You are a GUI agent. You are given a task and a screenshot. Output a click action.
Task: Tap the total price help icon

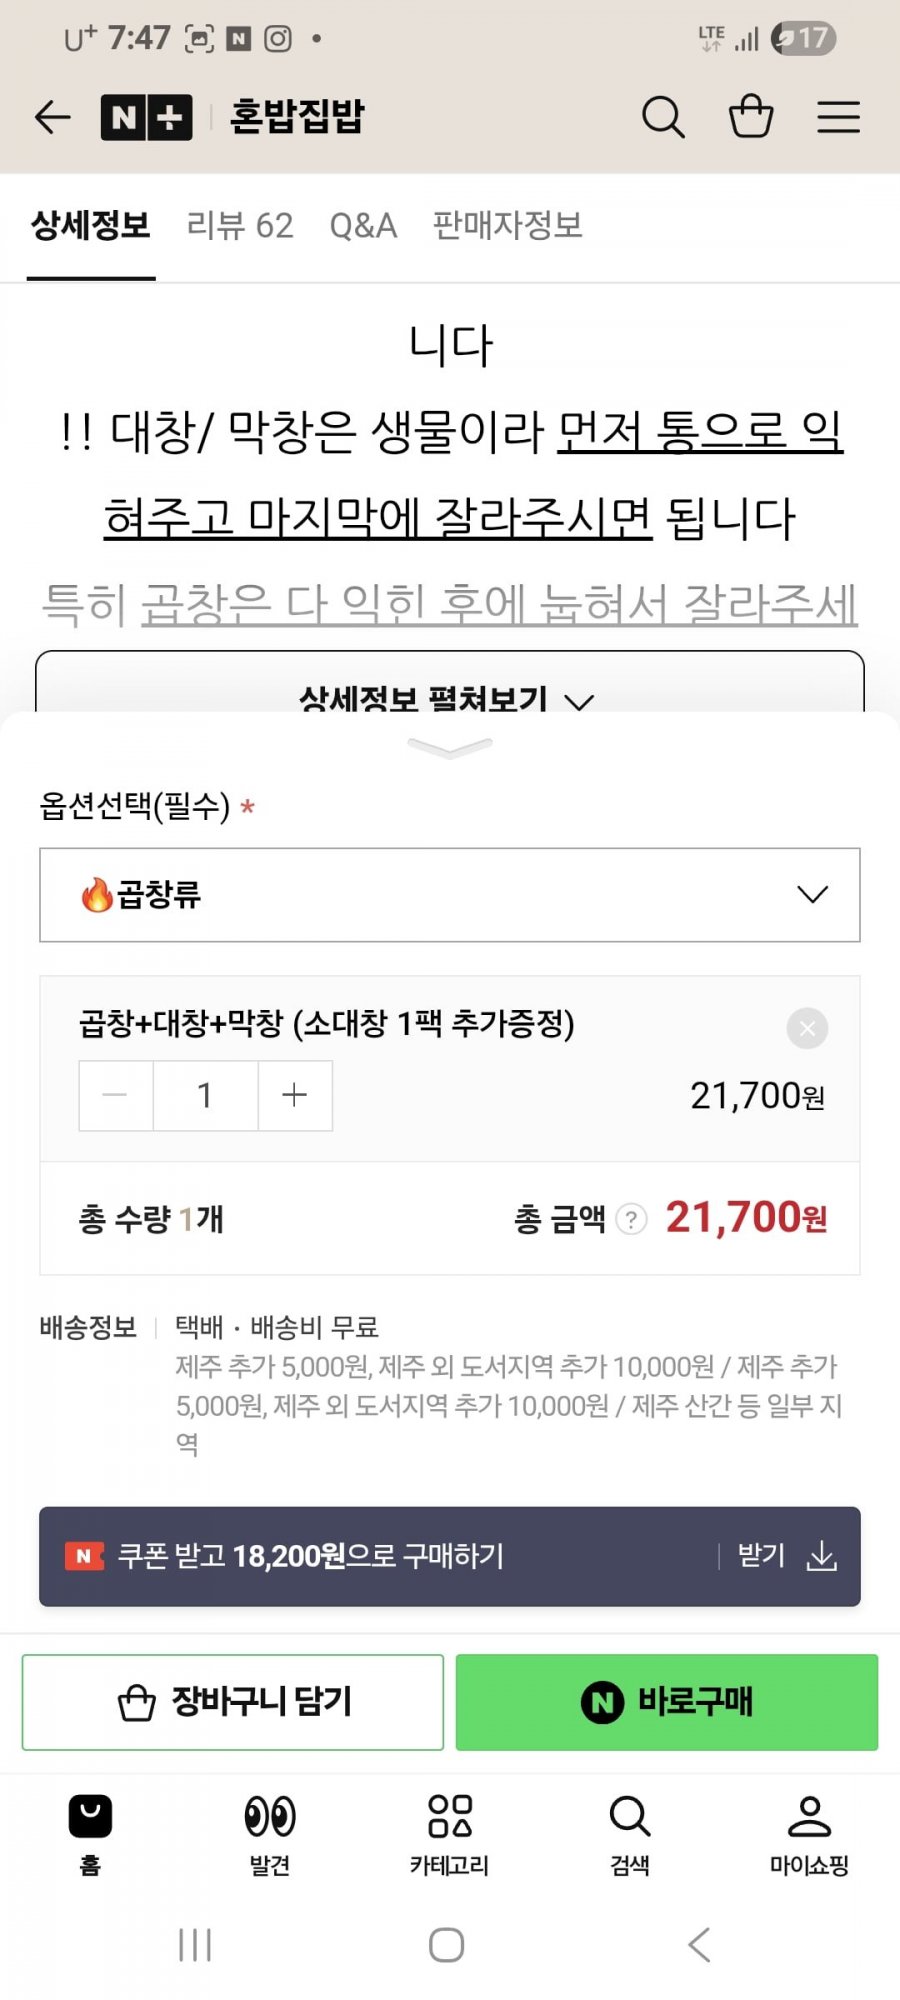(x=631, y=1219)
